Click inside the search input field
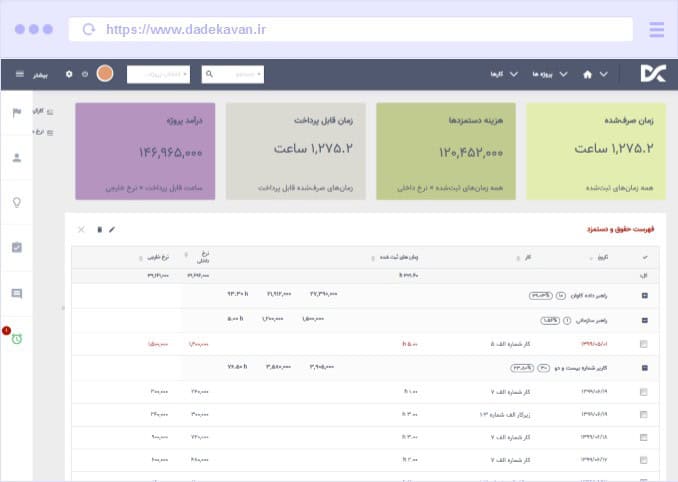Image resolution: width=678 pixels, height=482 pixels. (233, 74)
